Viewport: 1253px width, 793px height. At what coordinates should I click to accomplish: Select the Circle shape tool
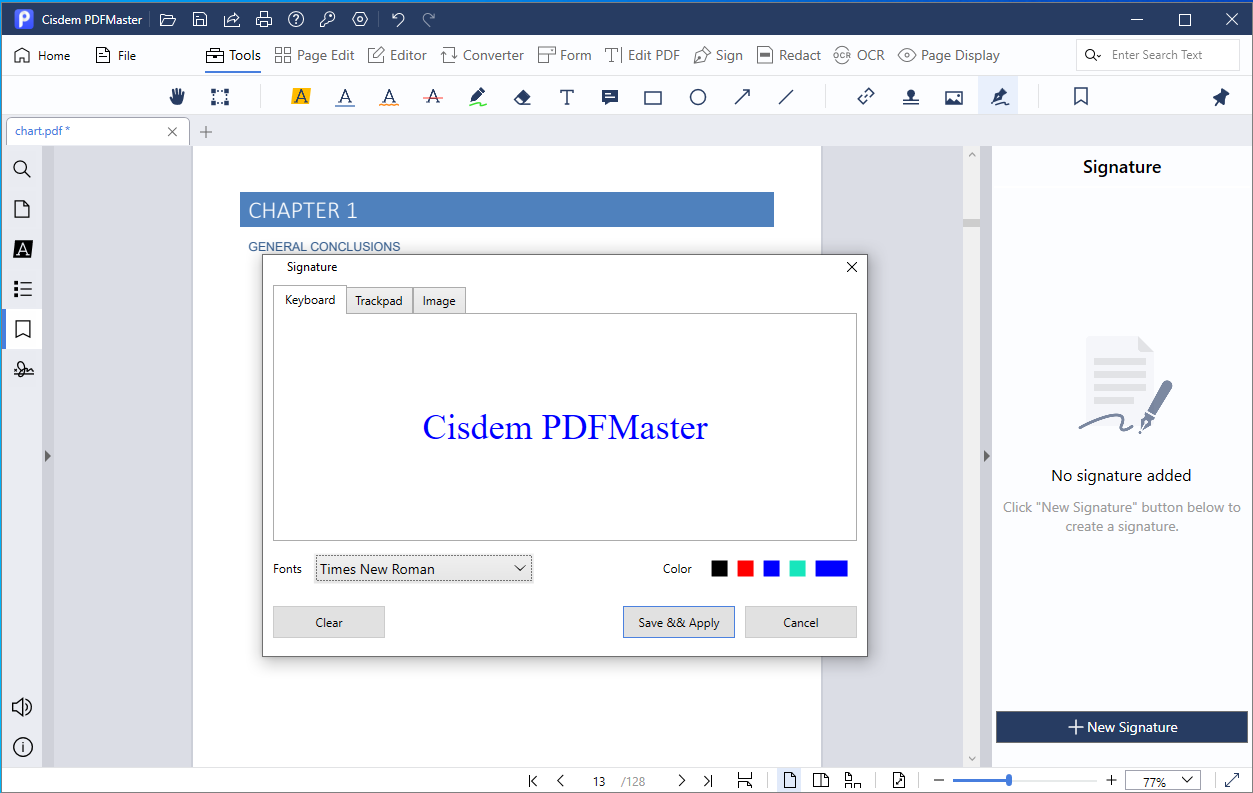(698, 97)
